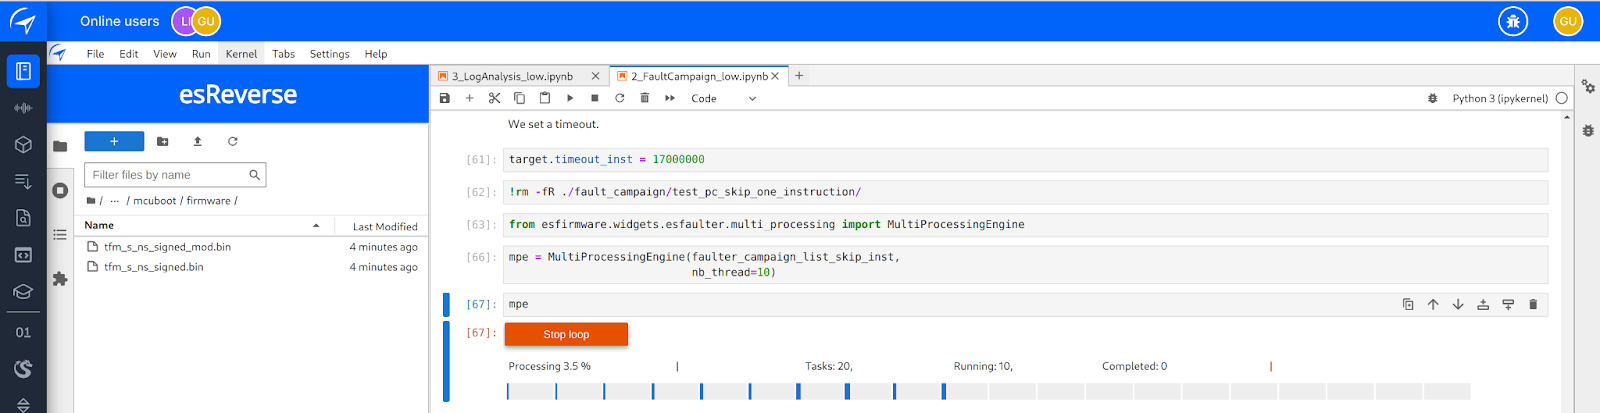Cut the selected cell with scissors icon
Screen dimensions: 1600x413
(494, 98)
